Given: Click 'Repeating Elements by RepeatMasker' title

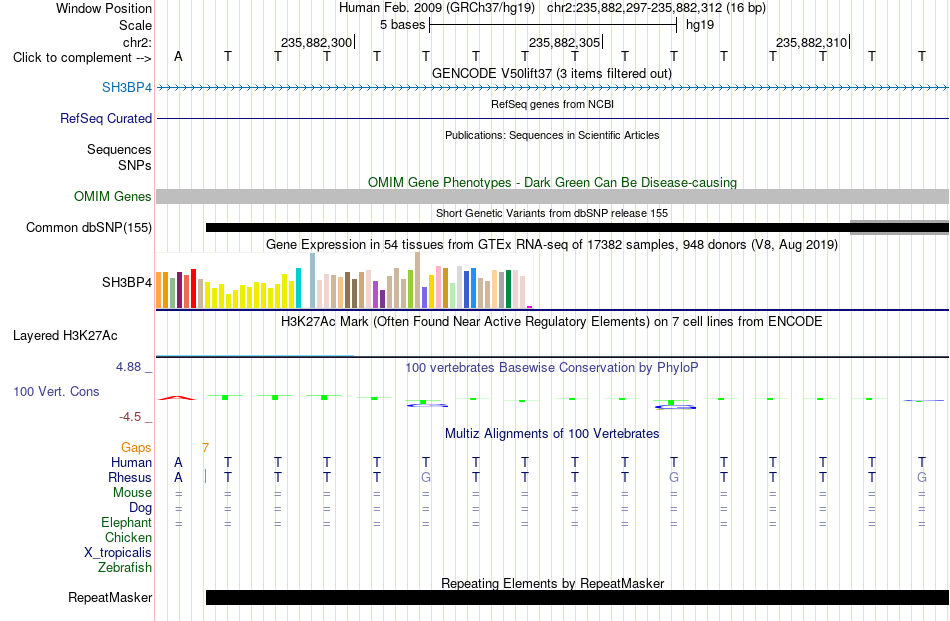Looking at the screenshot, I should click(x=552, y=583).
